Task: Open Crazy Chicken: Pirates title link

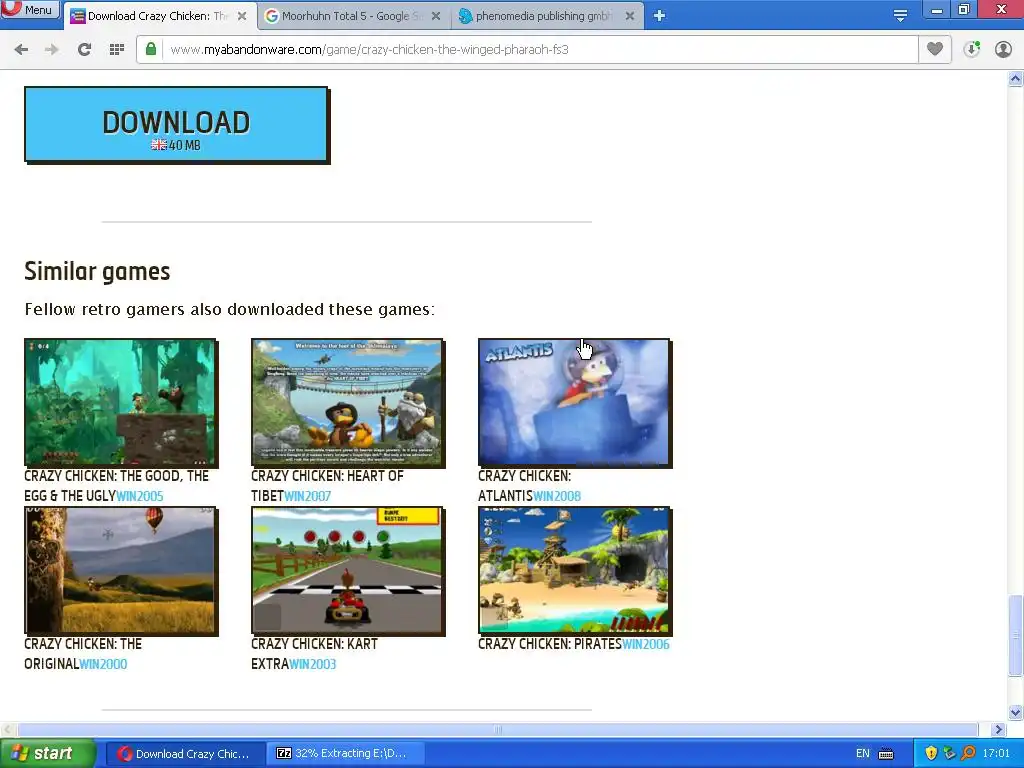Action: coord(550,644)
